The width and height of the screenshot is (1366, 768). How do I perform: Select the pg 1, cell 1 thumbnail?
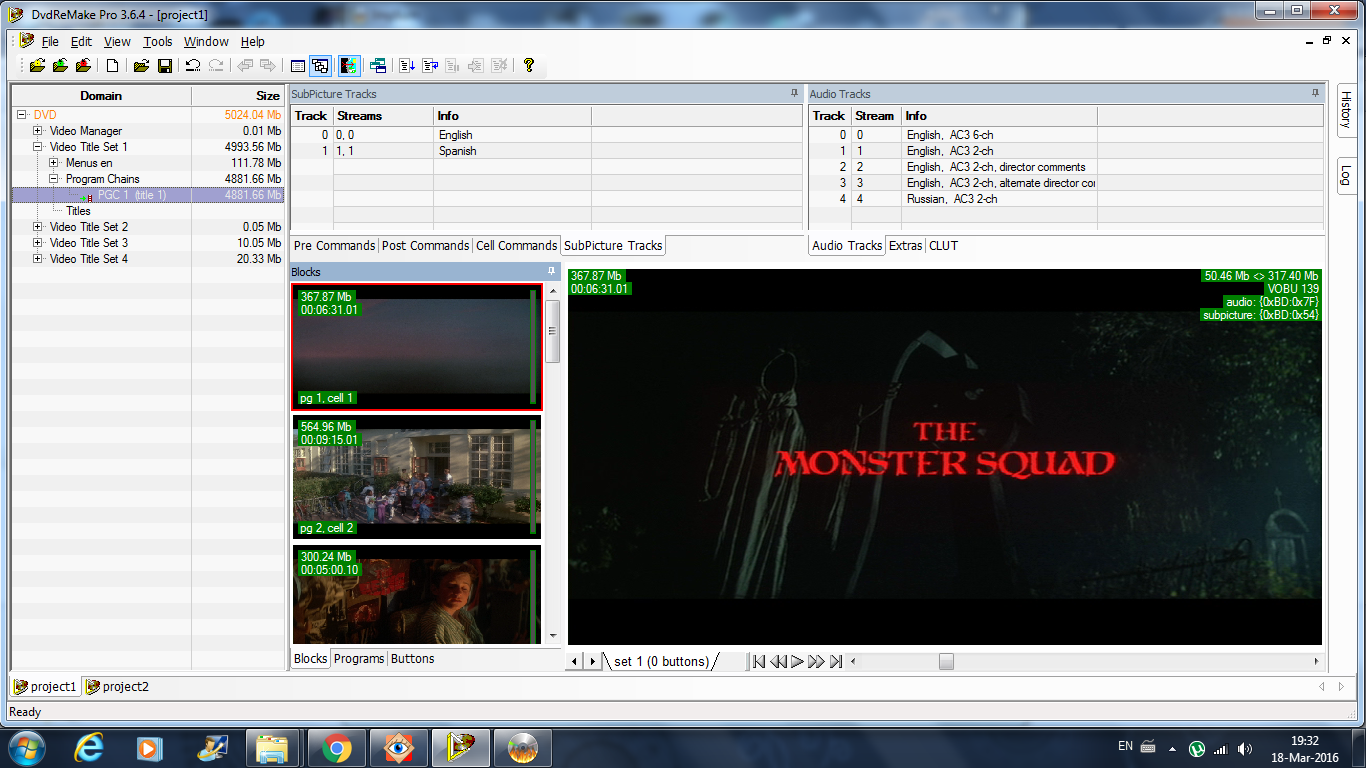coord(417,347)
